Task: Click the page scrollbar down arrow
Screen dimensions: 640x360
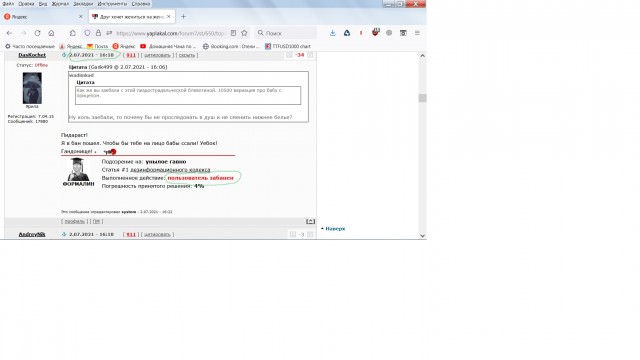Action: click(x=422, y=236)
